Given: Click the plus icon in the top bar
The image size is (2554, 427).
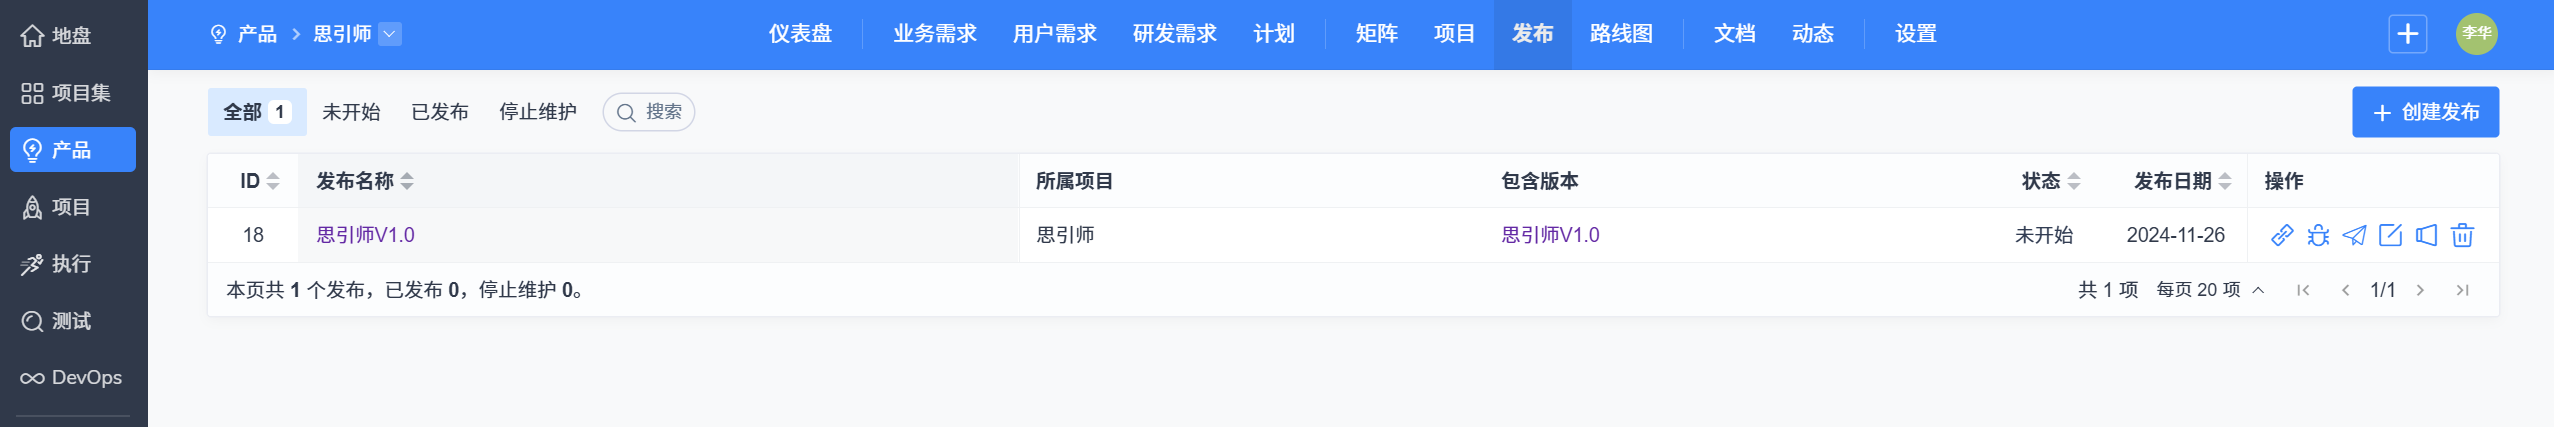Looking at the screenshot, I should tap(2407, 34).
